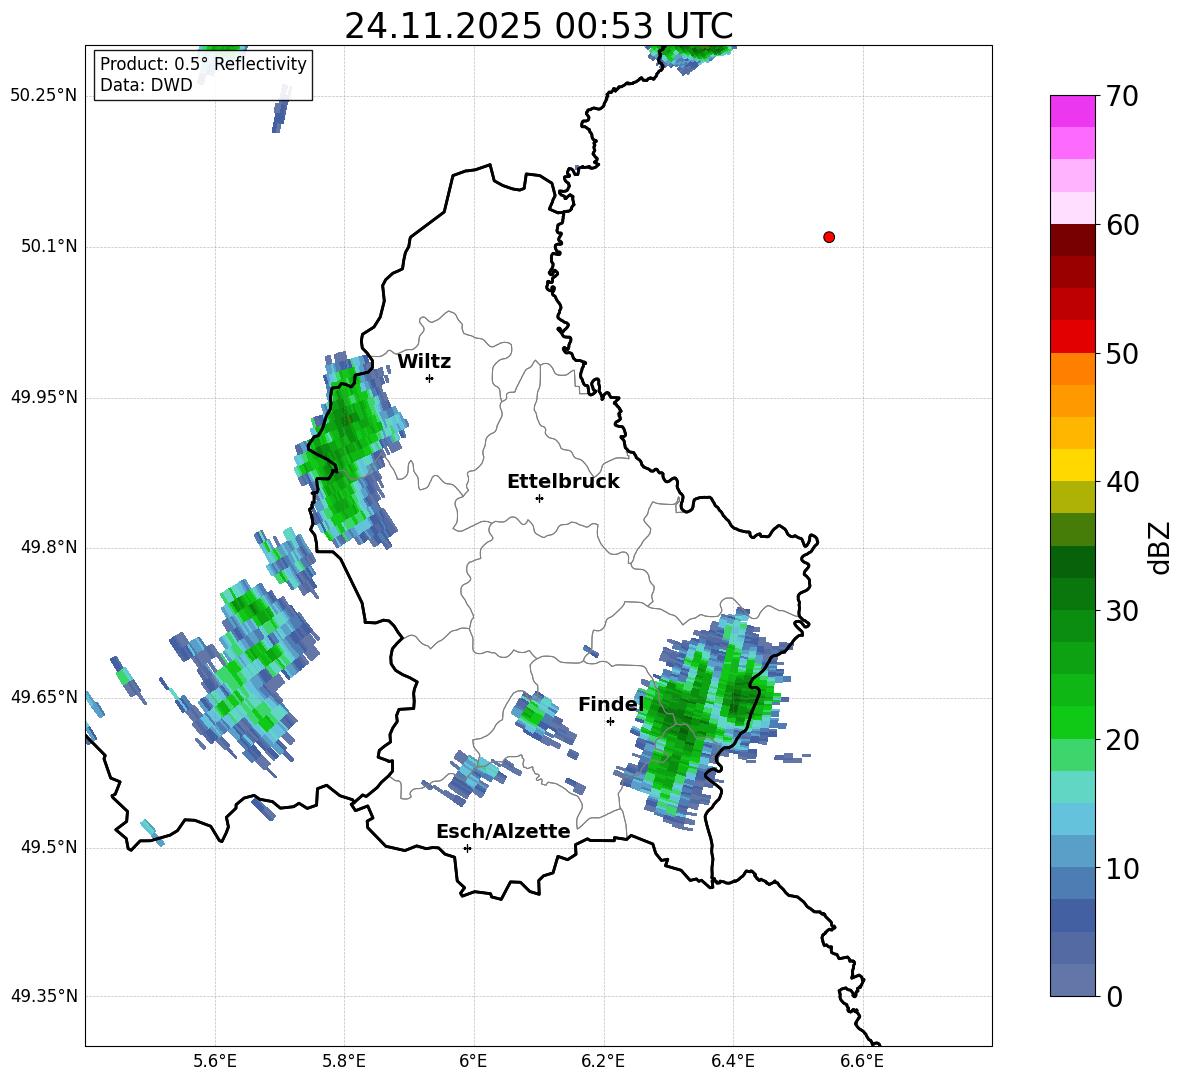Click the 0 colorbar tick label
Viewport: 1184px width, 1081px height.
pyautogui.click(x=1114, y=997)
